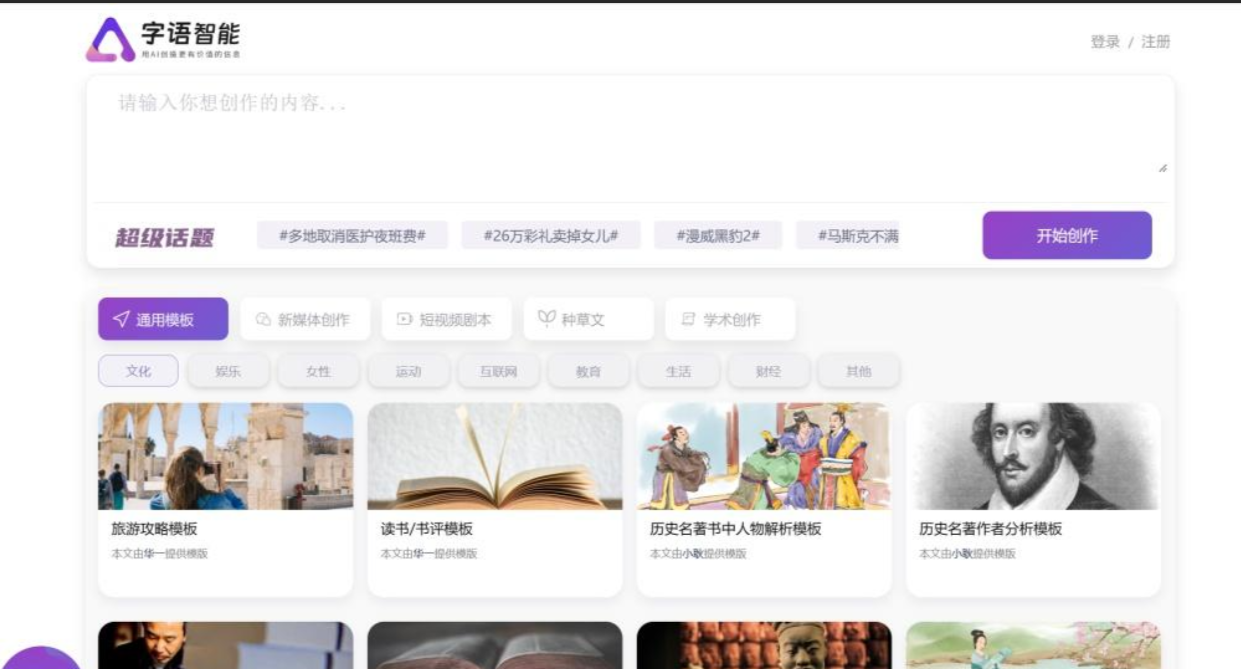Open the 新媒体创作 tab
This screenshot has width=1241, height=669.
305,319
